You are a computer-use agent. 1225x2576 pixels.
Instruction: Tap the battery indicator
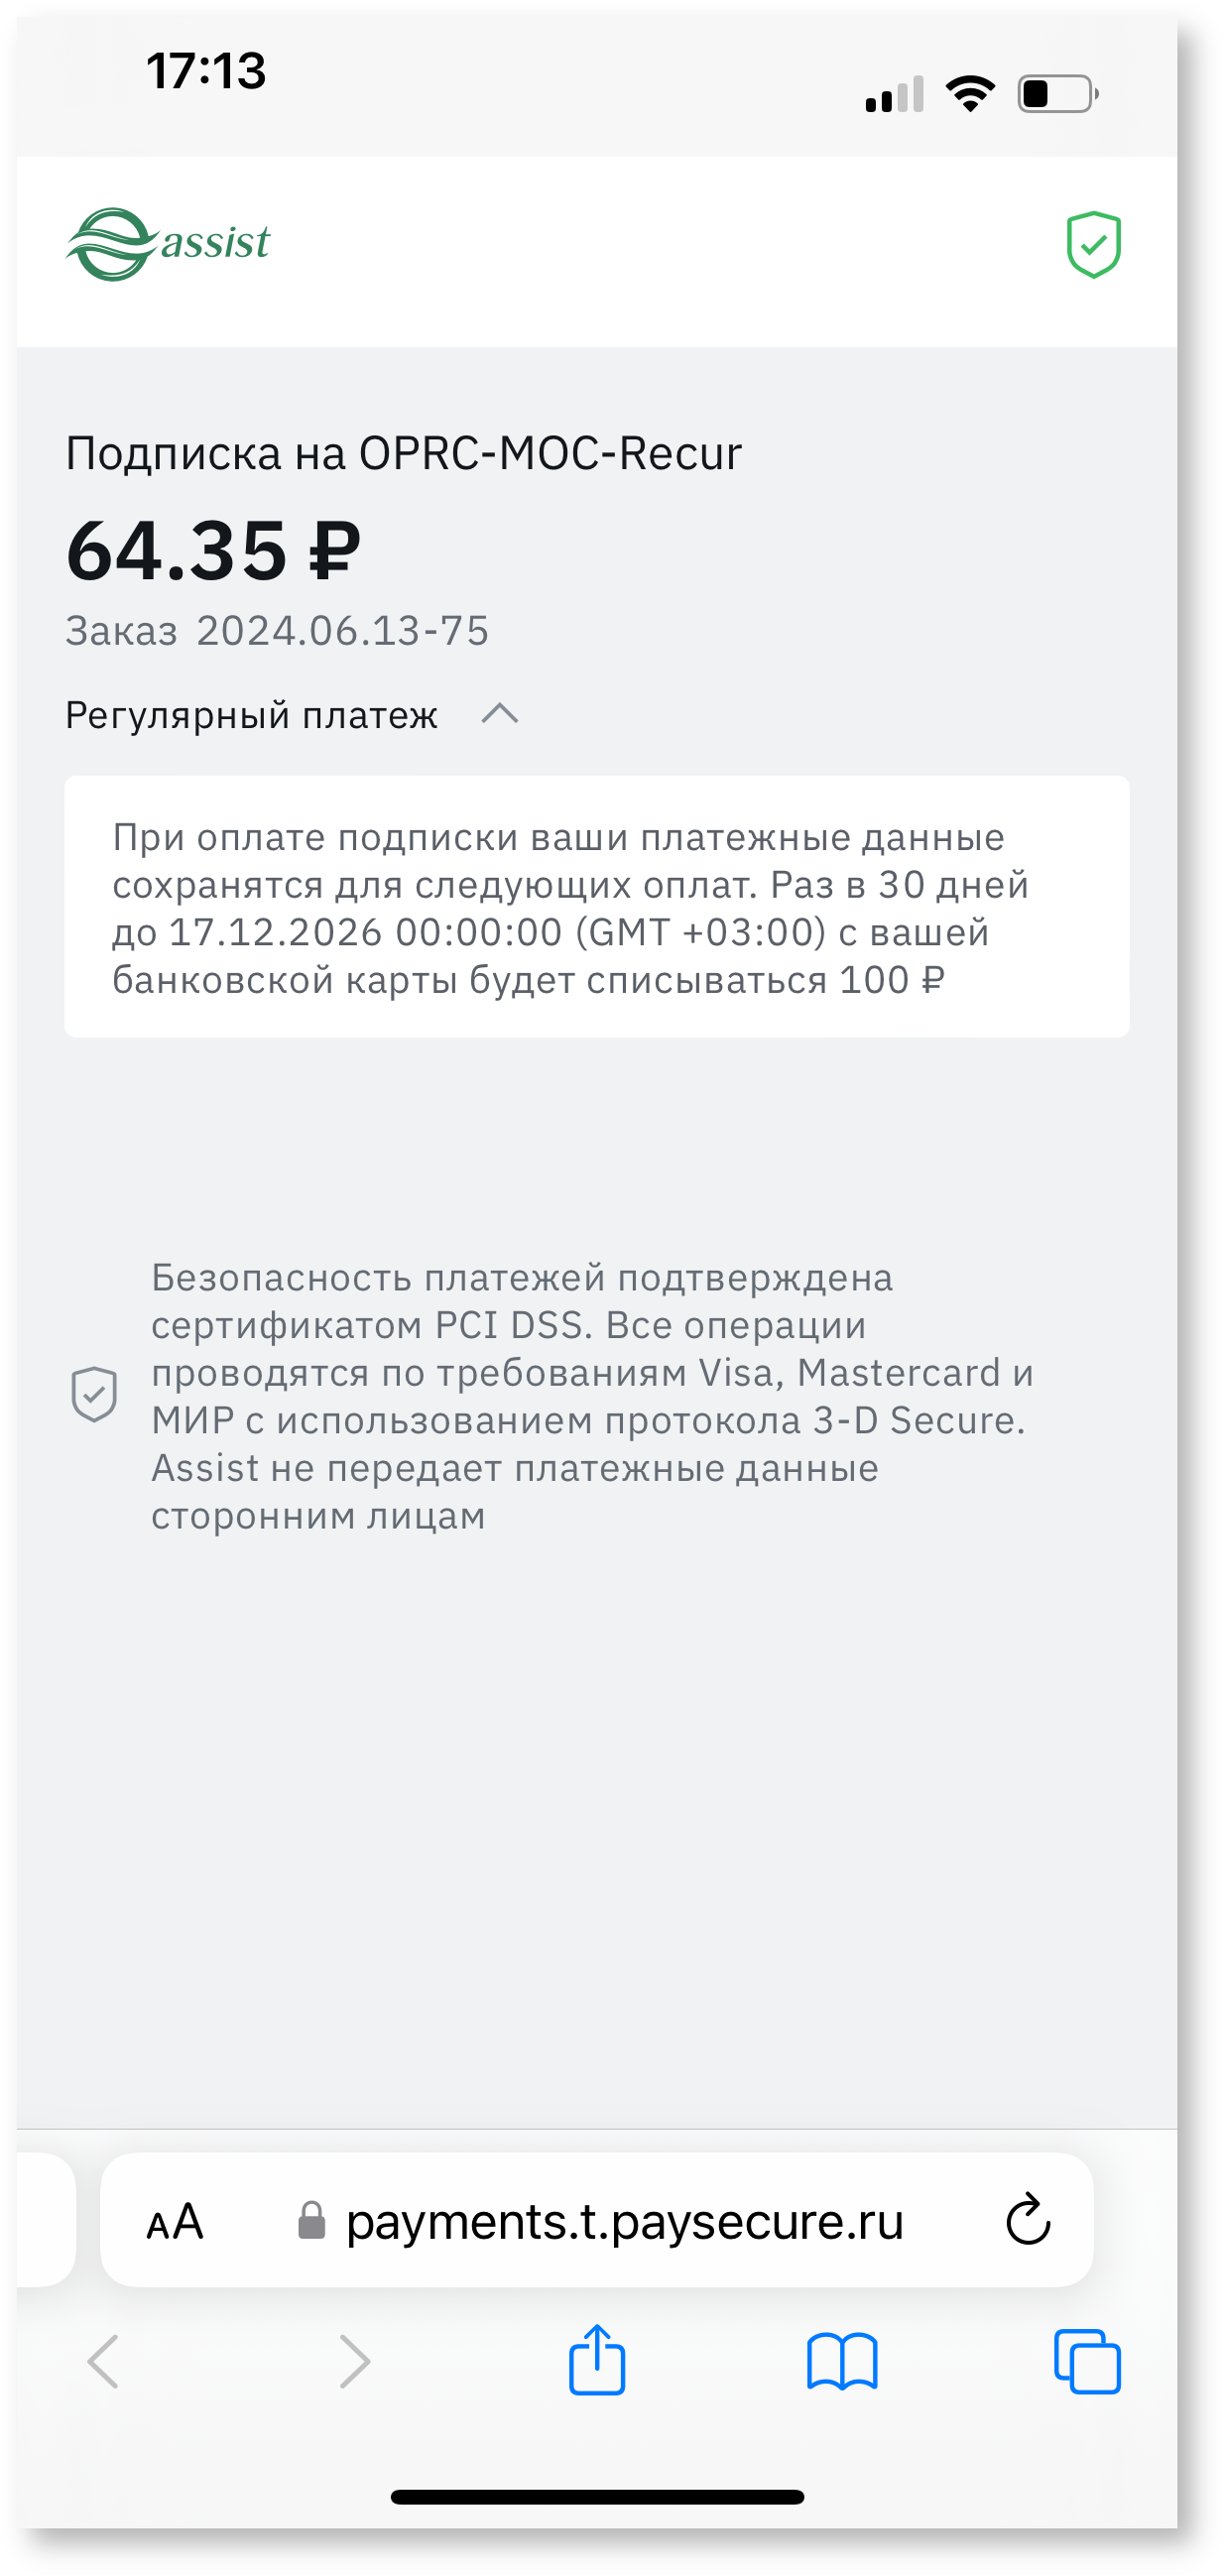(x=1057, y=94)
